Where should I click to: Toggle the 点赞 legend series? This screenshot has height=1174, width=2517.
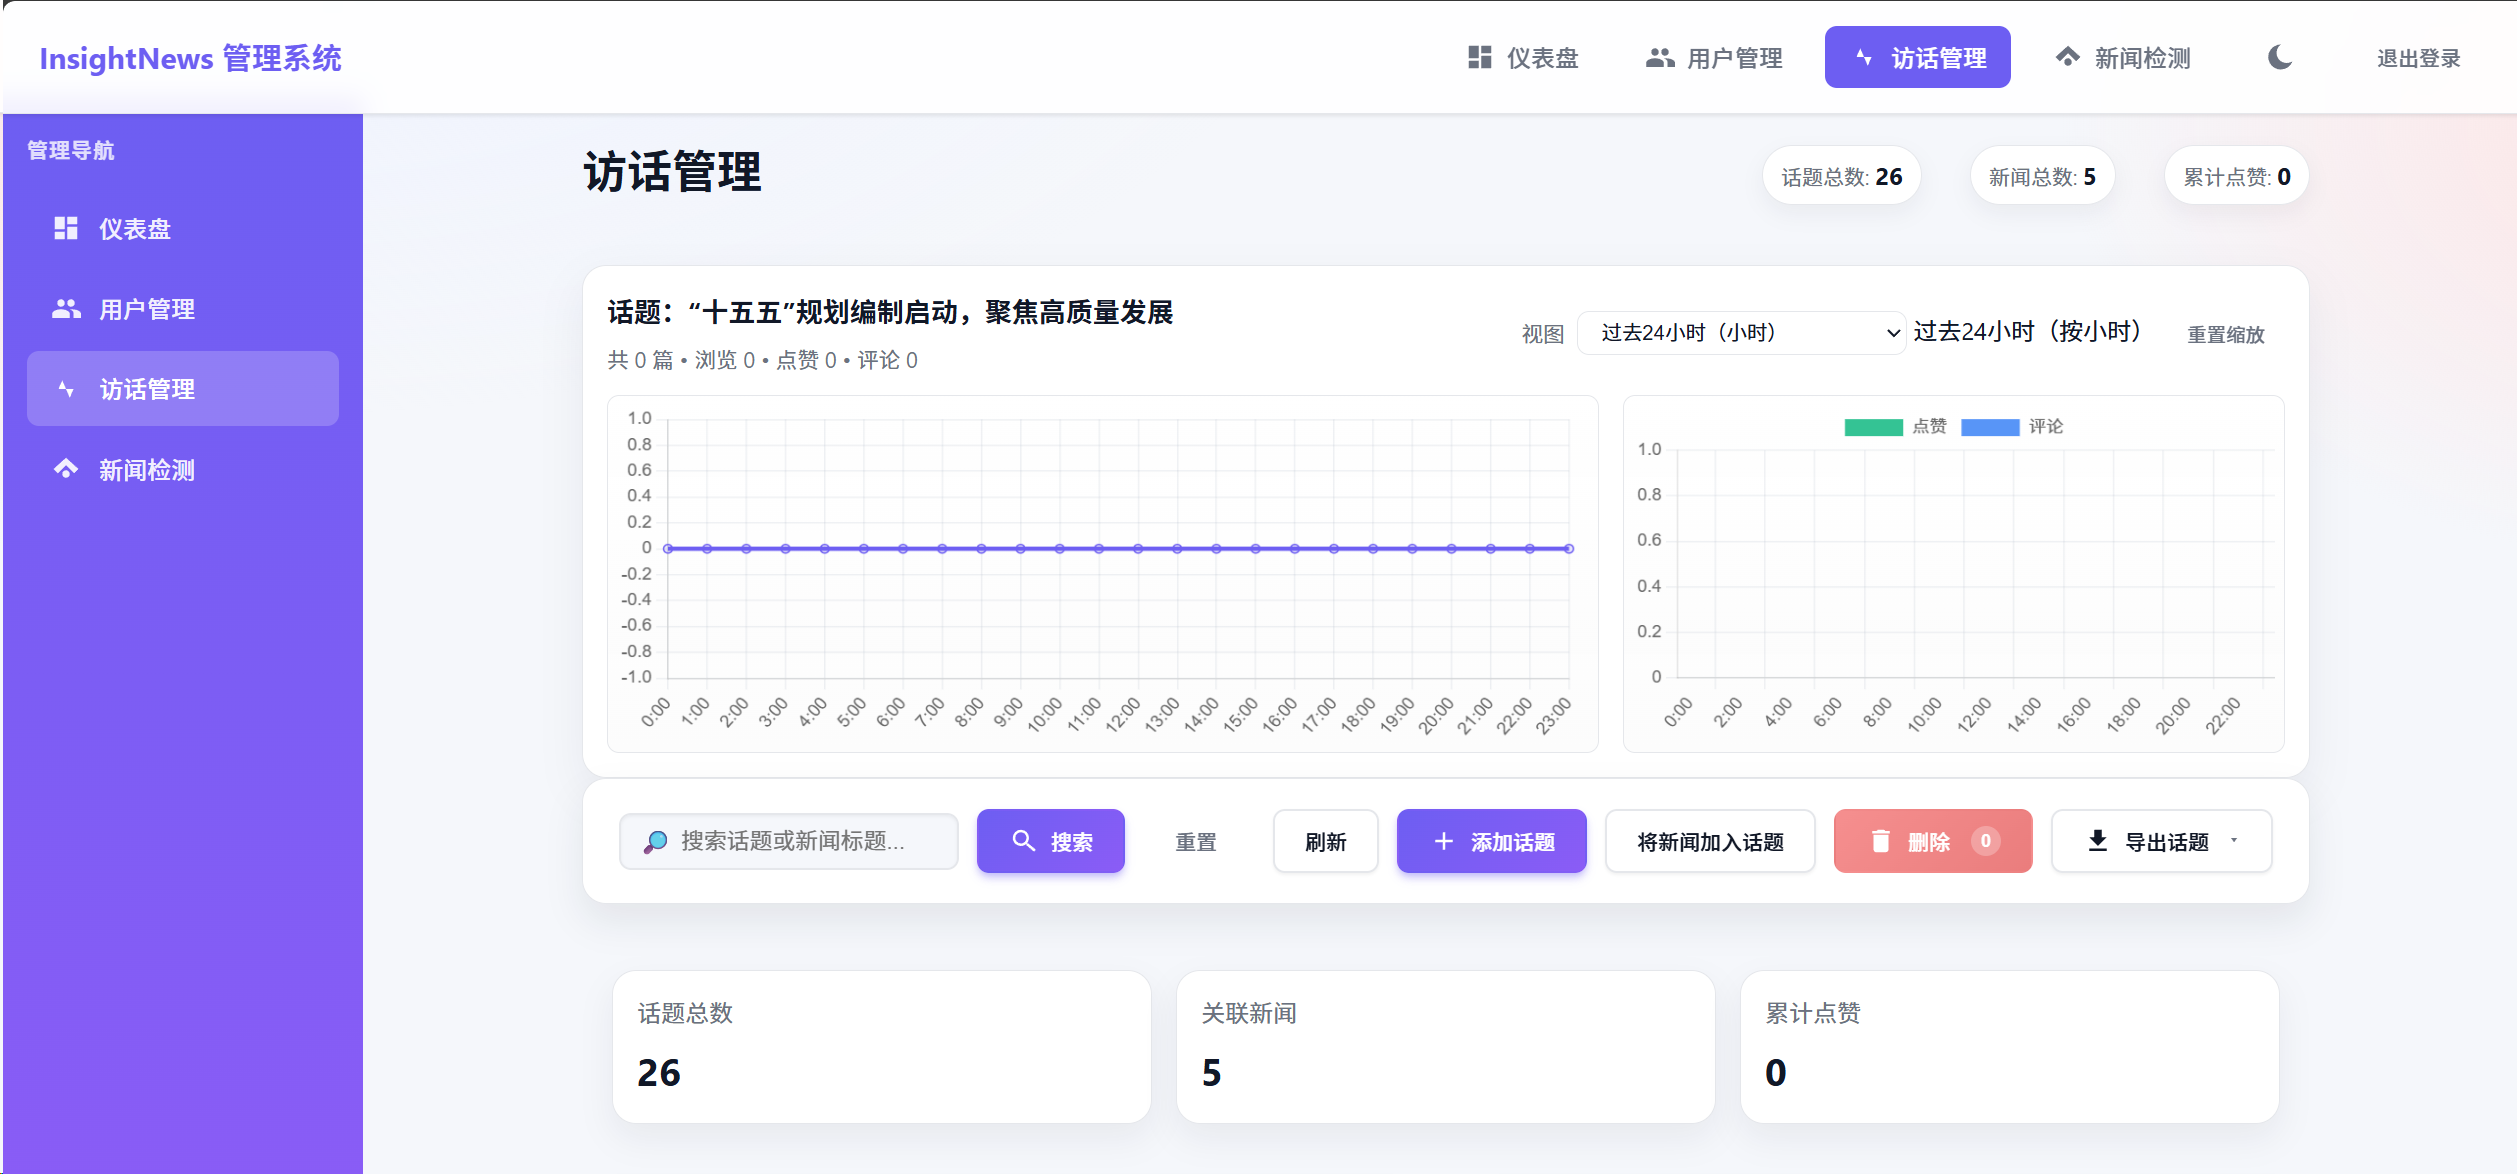(1895, 427)
